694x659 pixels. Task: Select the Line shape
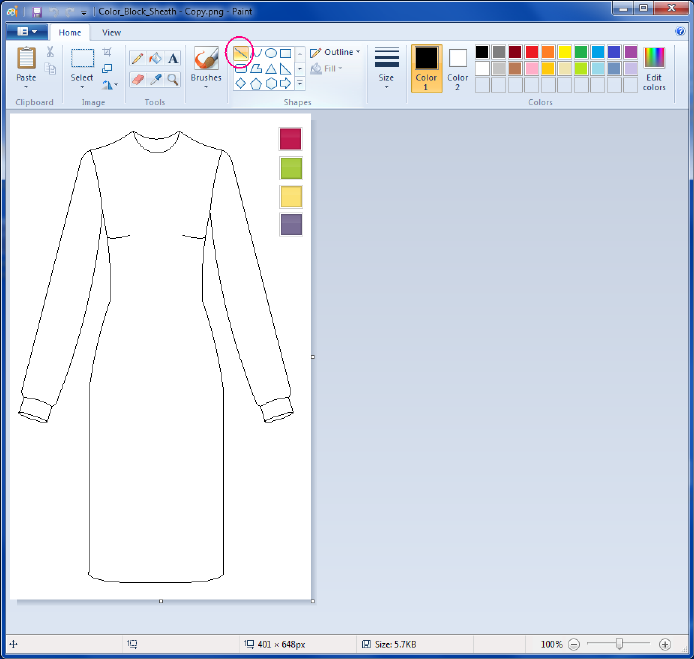pos(240,54)
